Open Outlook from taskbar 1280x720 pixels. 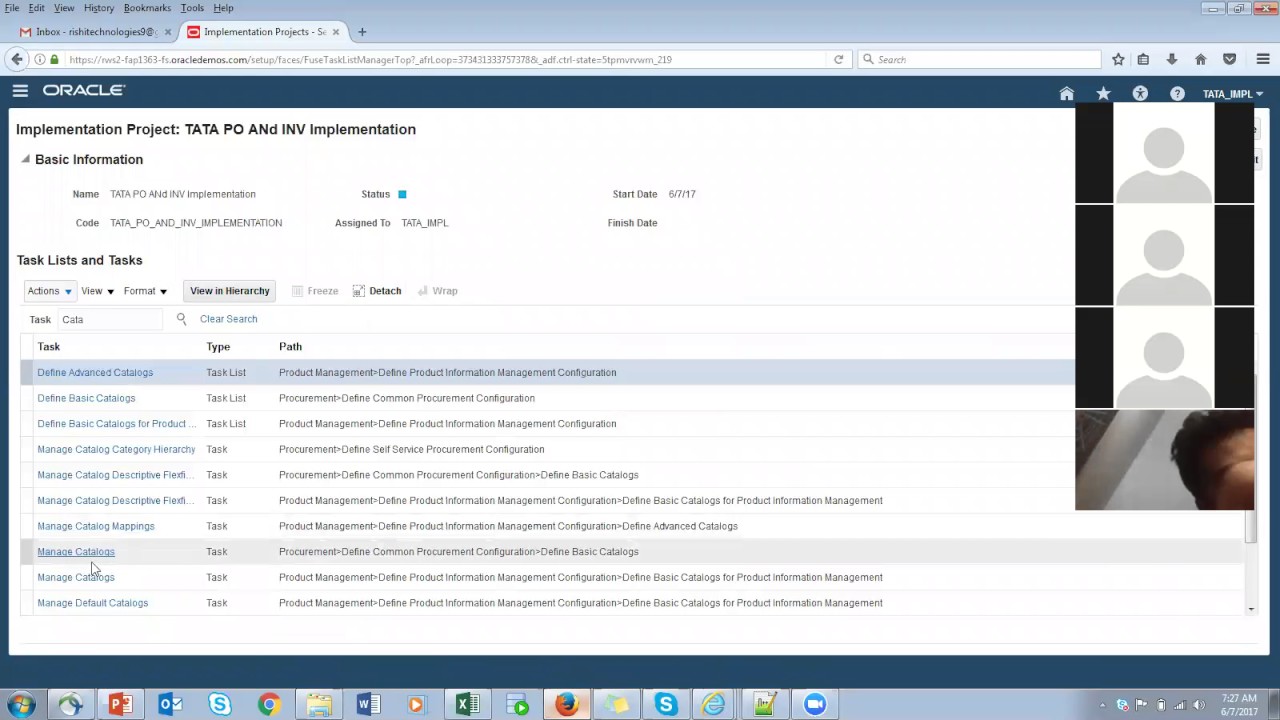[170, 705]
